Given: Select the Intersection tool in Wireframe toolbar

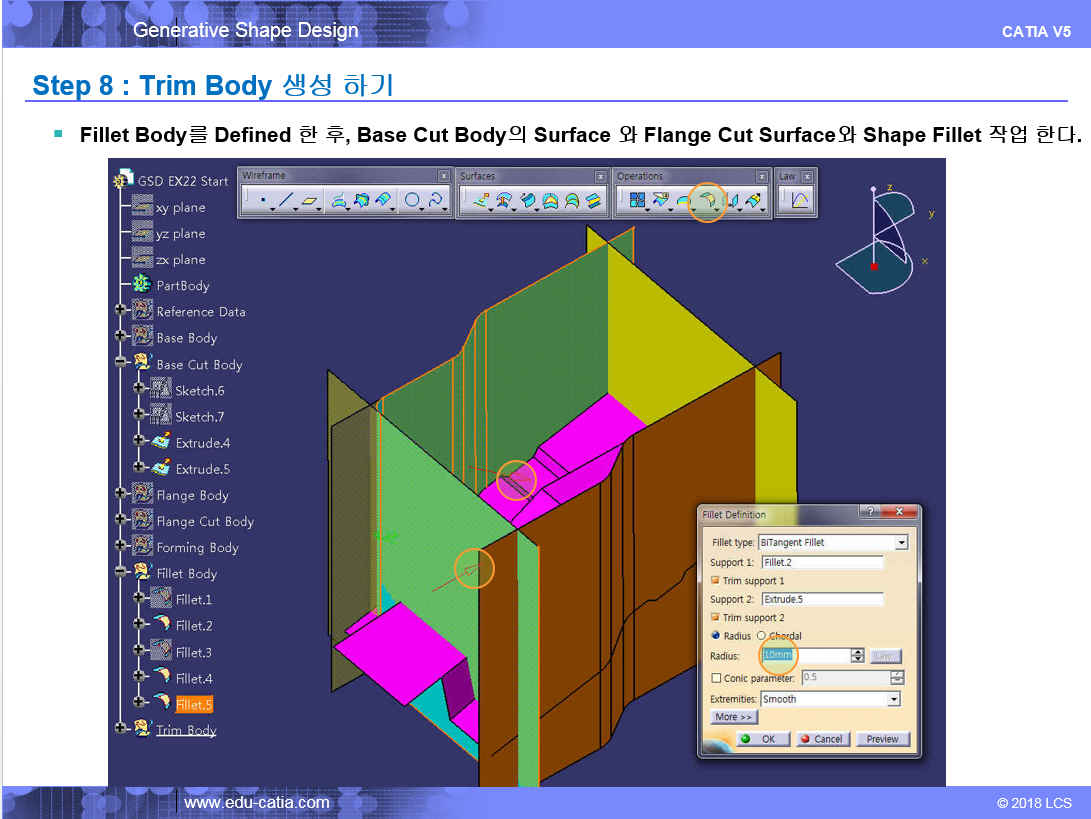Looking at the screenshot, I should click(x=362, y=200).
